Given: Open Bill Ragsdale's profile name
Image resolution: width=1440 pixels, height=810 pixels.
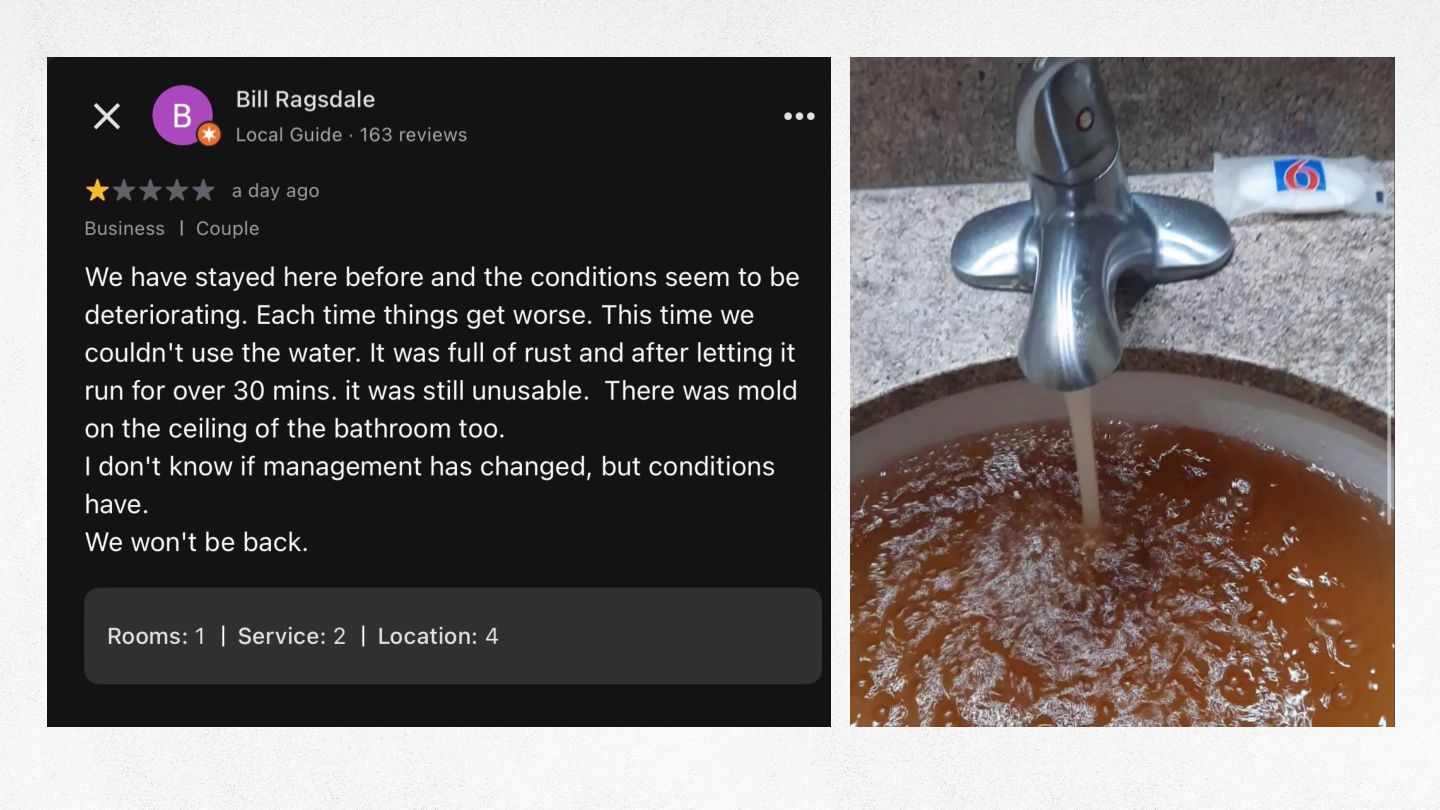Looking at the screenshot, I should tap(305, 99).
